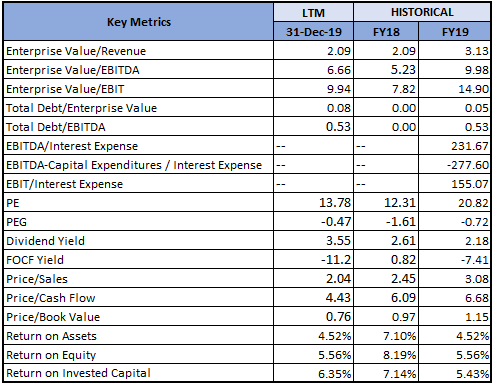The height and width of the screenshot is (384, 494).
Task: Select the FY18 column header
Action: pos(386,32)
